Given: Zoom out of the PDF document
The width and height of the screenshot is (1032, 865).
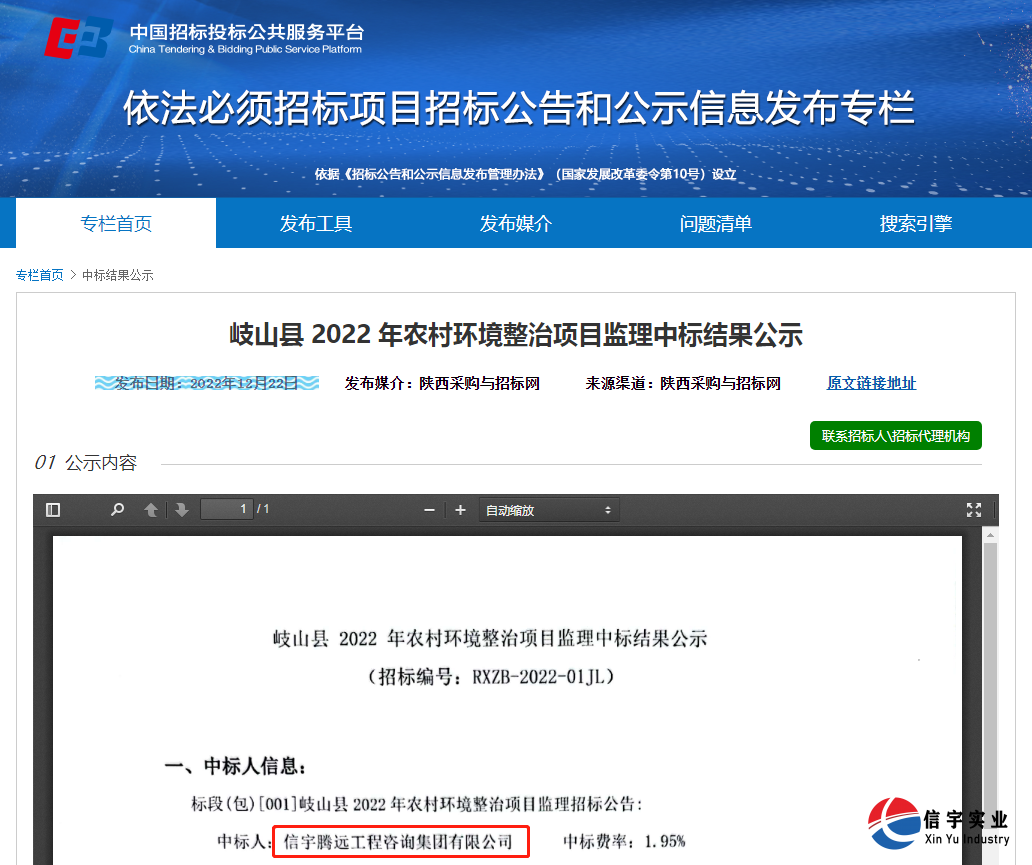Looking at the screenshot, I should [429, 509].
